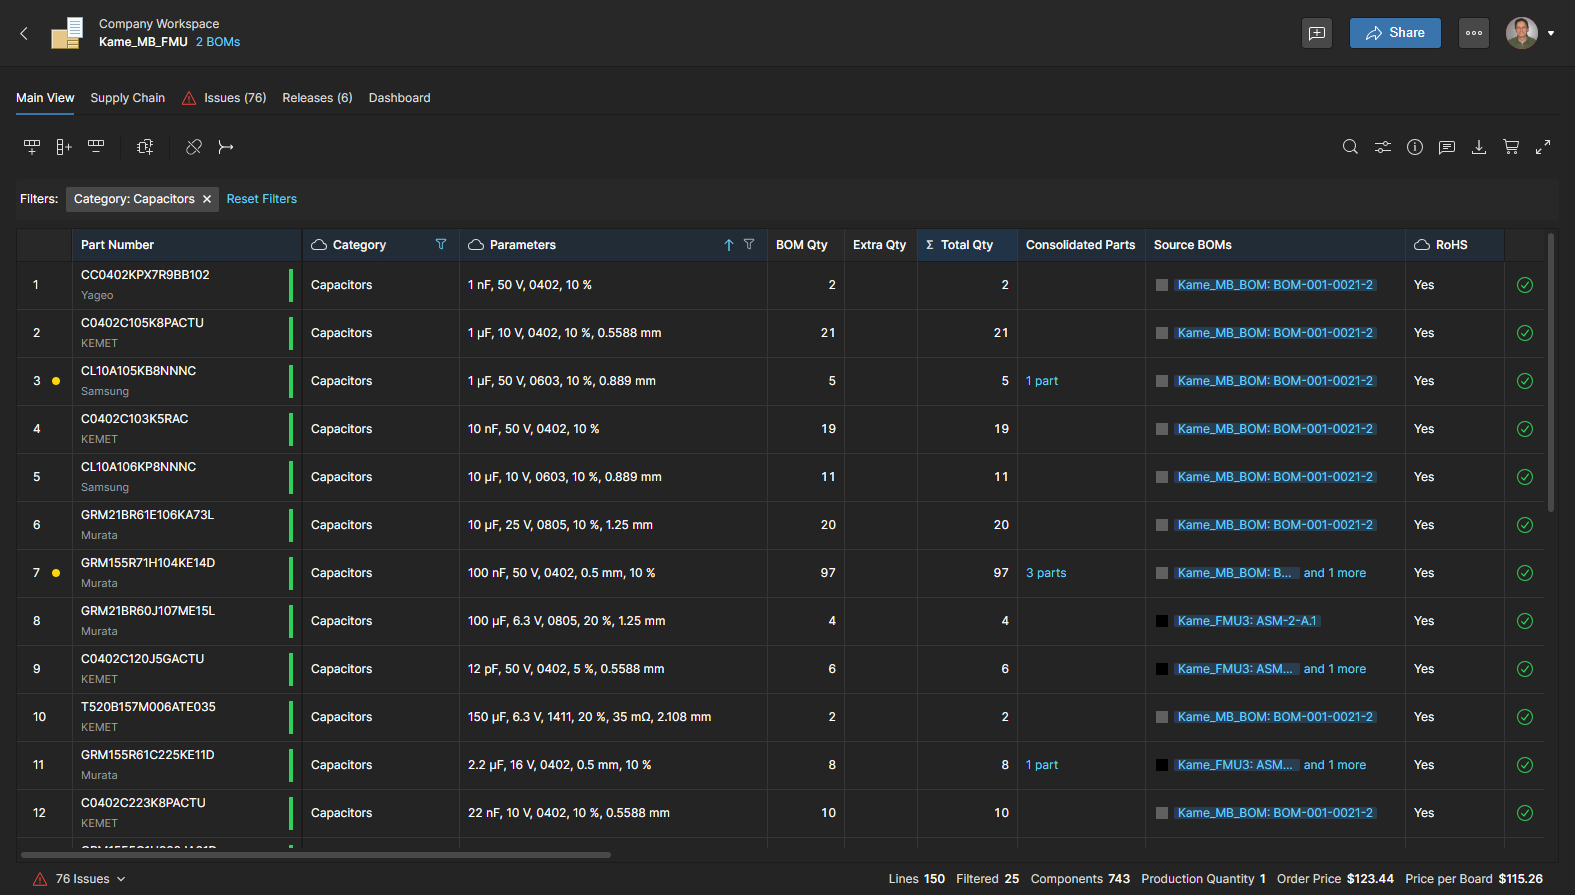Click the merge arrow toolbar icon
The image size is (1575, 895).
click(226, 147)
